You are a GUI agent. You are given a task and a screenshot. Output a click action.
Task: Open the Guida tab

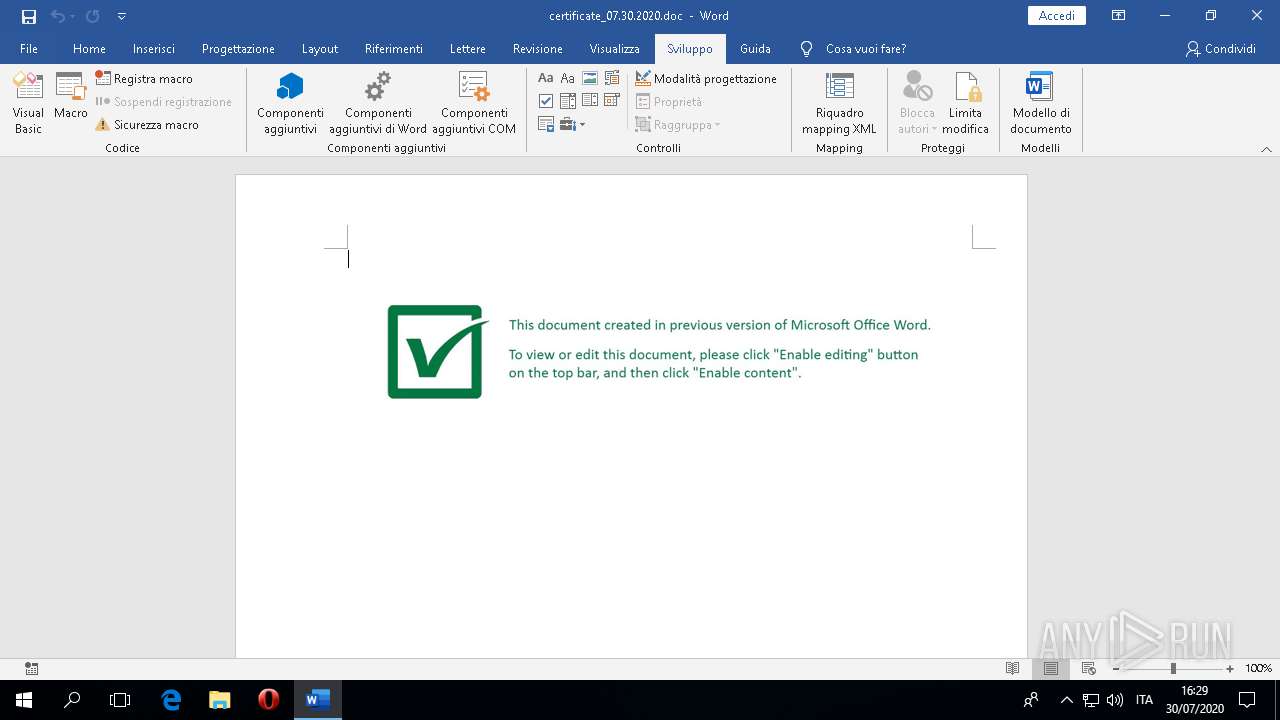(755, 49)
